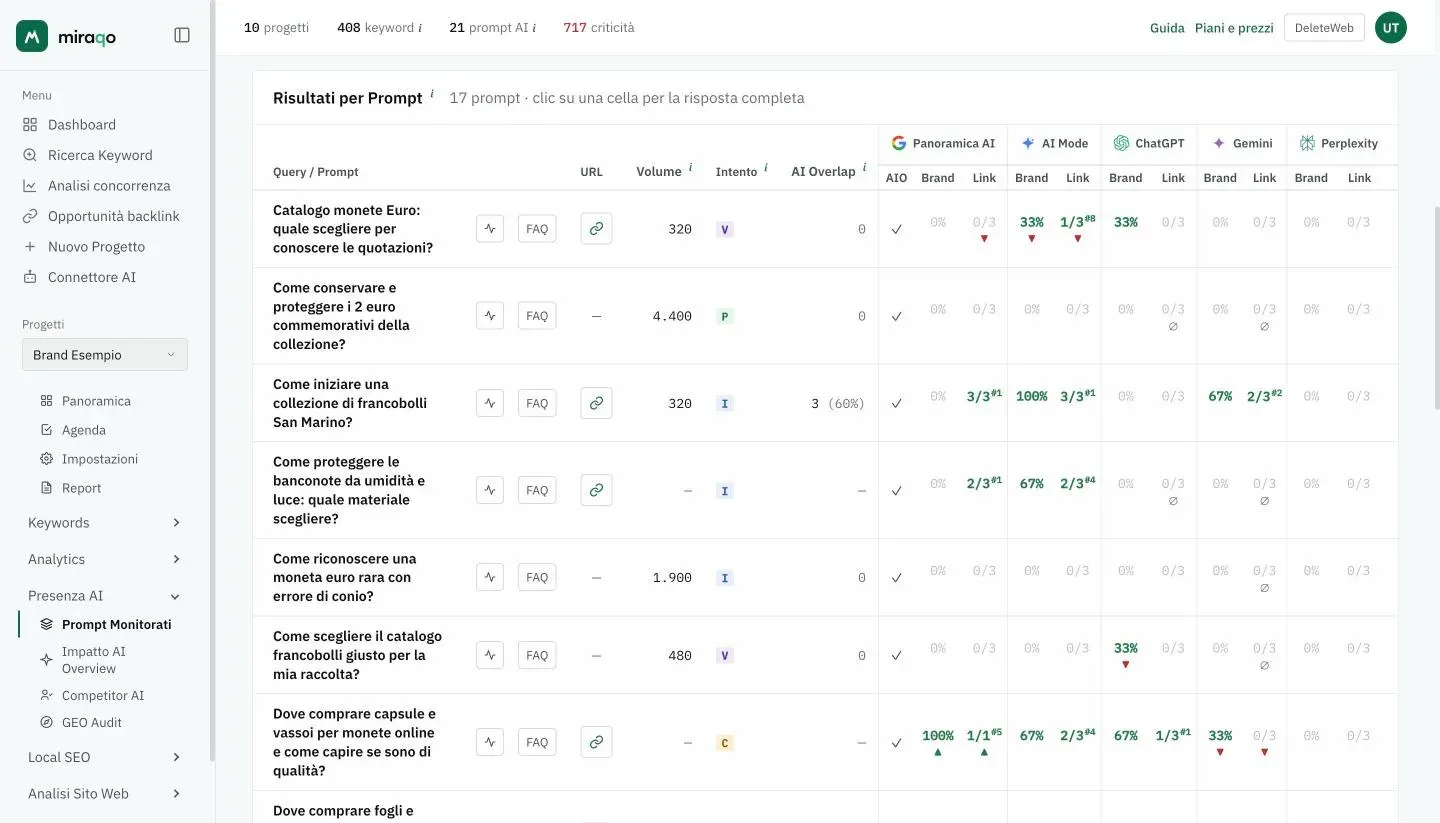Open the Brand Esempio project dropdown
The width and height of the screenshot is (1440, 823).
pos(105,355)
